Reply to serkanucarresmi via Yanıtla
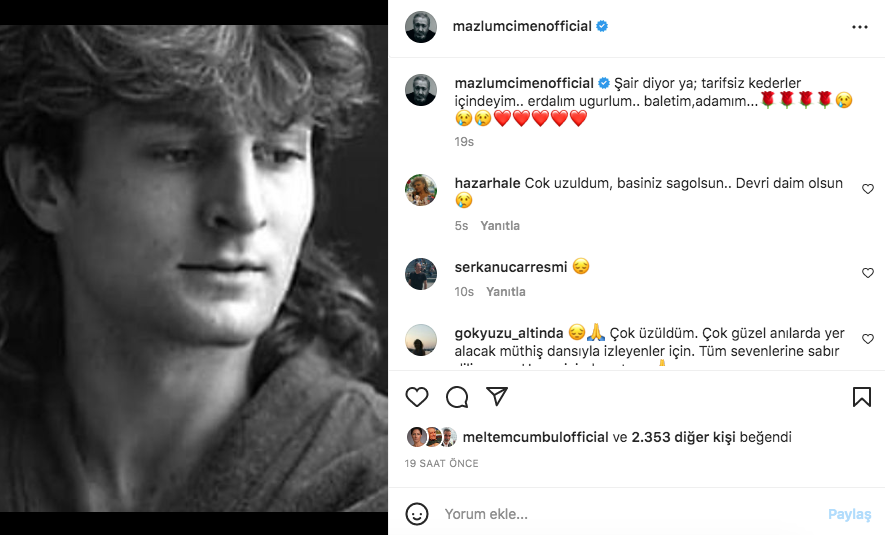The height and width of the screenshot is (535, 885). 506,292
